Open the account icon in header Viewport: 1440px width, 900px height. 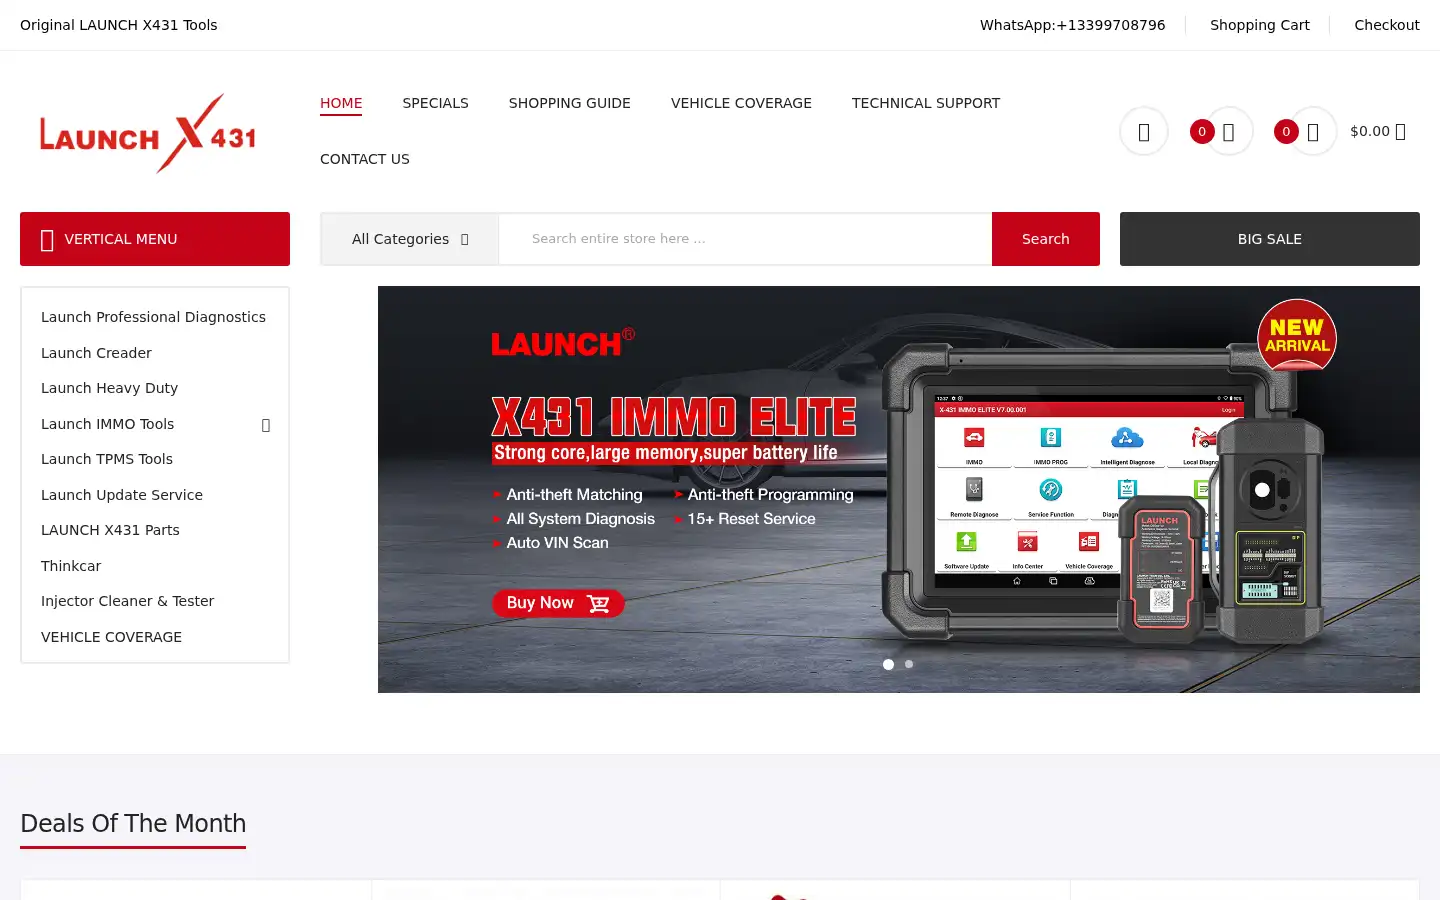pyautogui.click(x=1144, y=131)
